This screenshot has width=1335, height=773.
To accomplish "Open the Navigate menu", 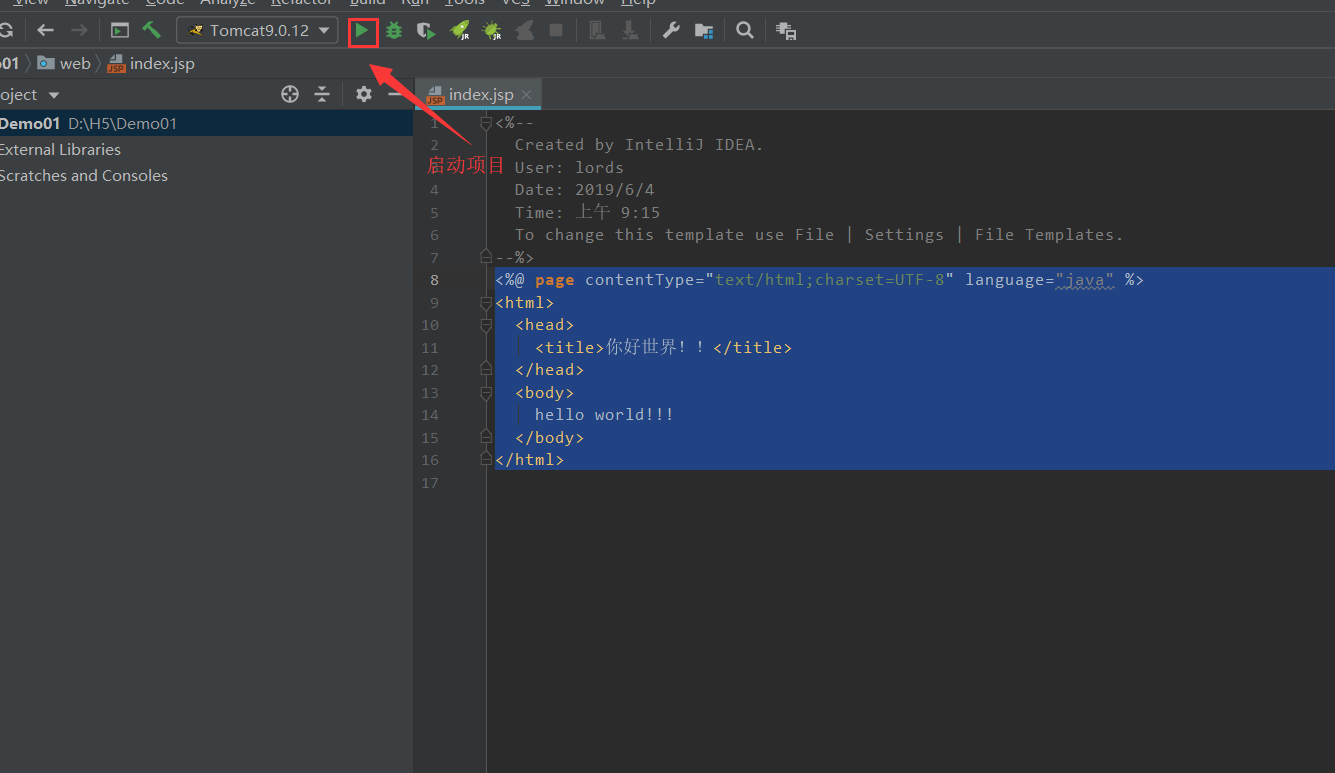I will (97, 3).
